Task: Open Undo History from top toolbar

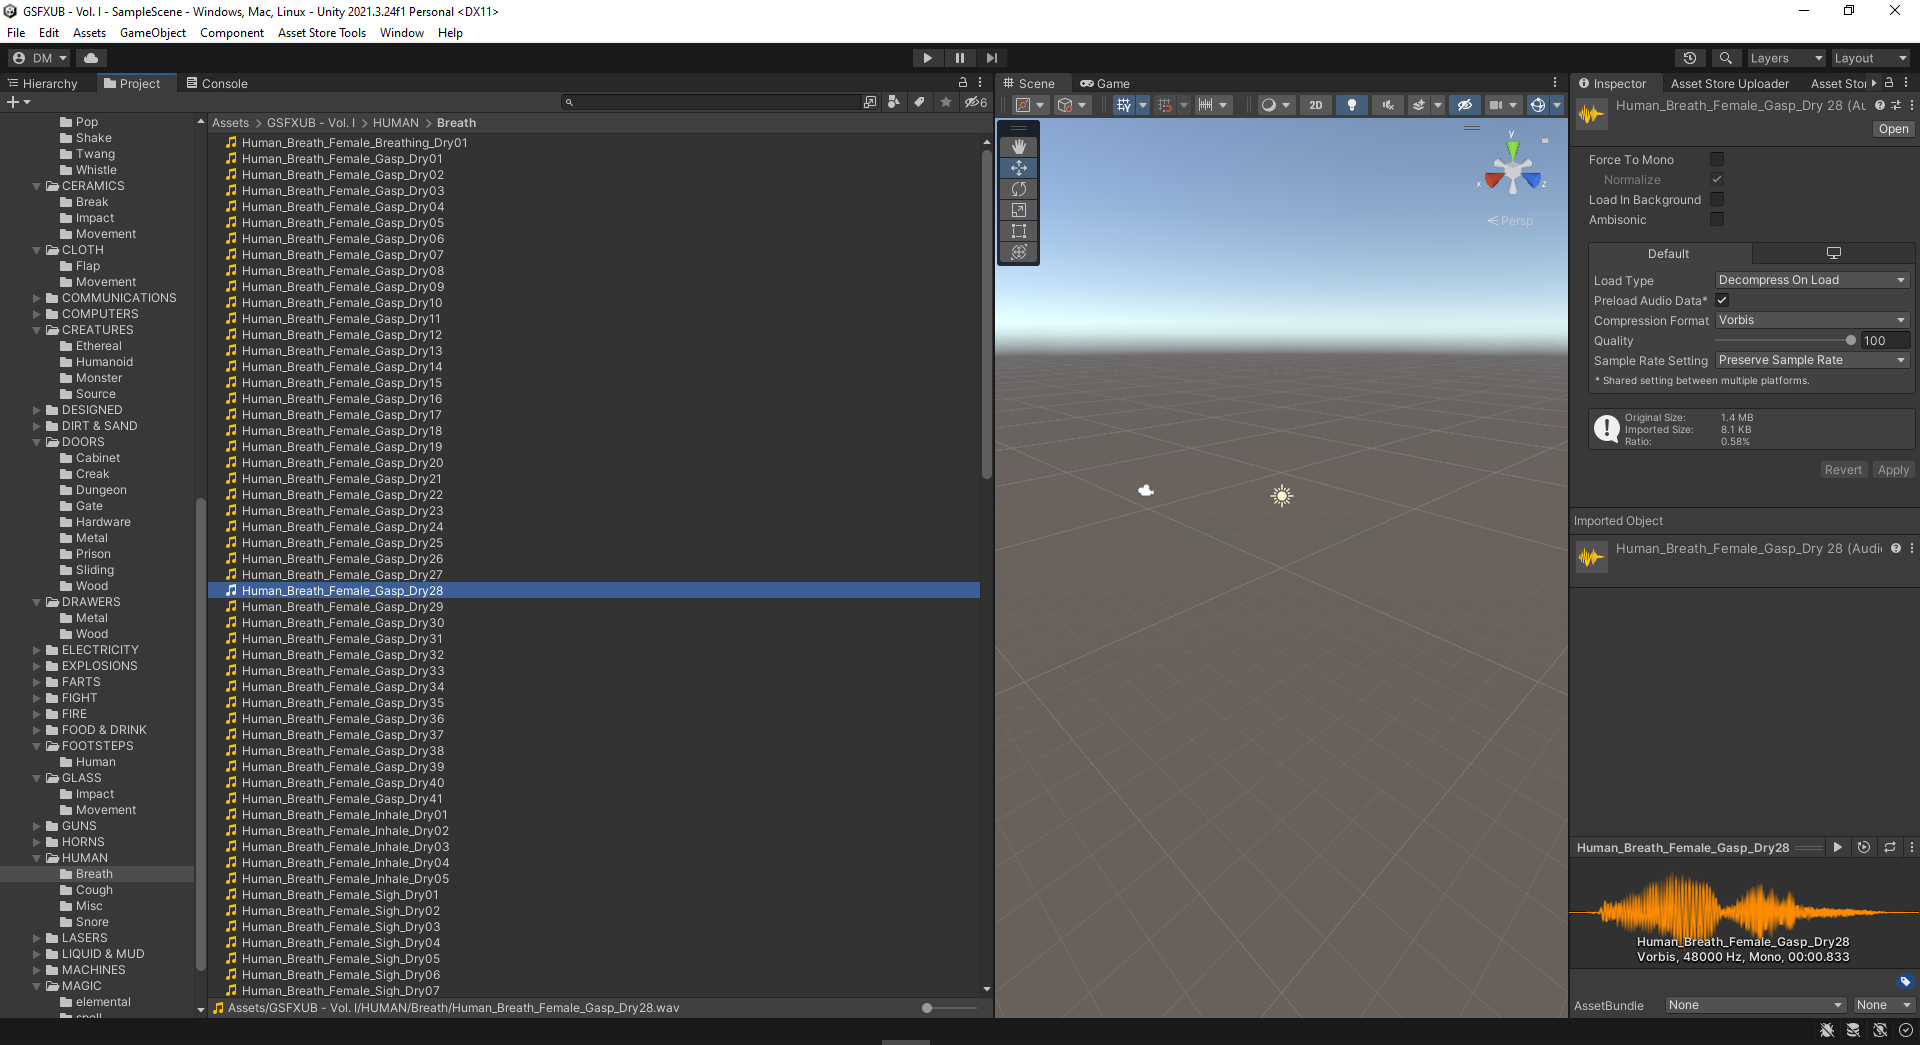Action: (1690, 58)
